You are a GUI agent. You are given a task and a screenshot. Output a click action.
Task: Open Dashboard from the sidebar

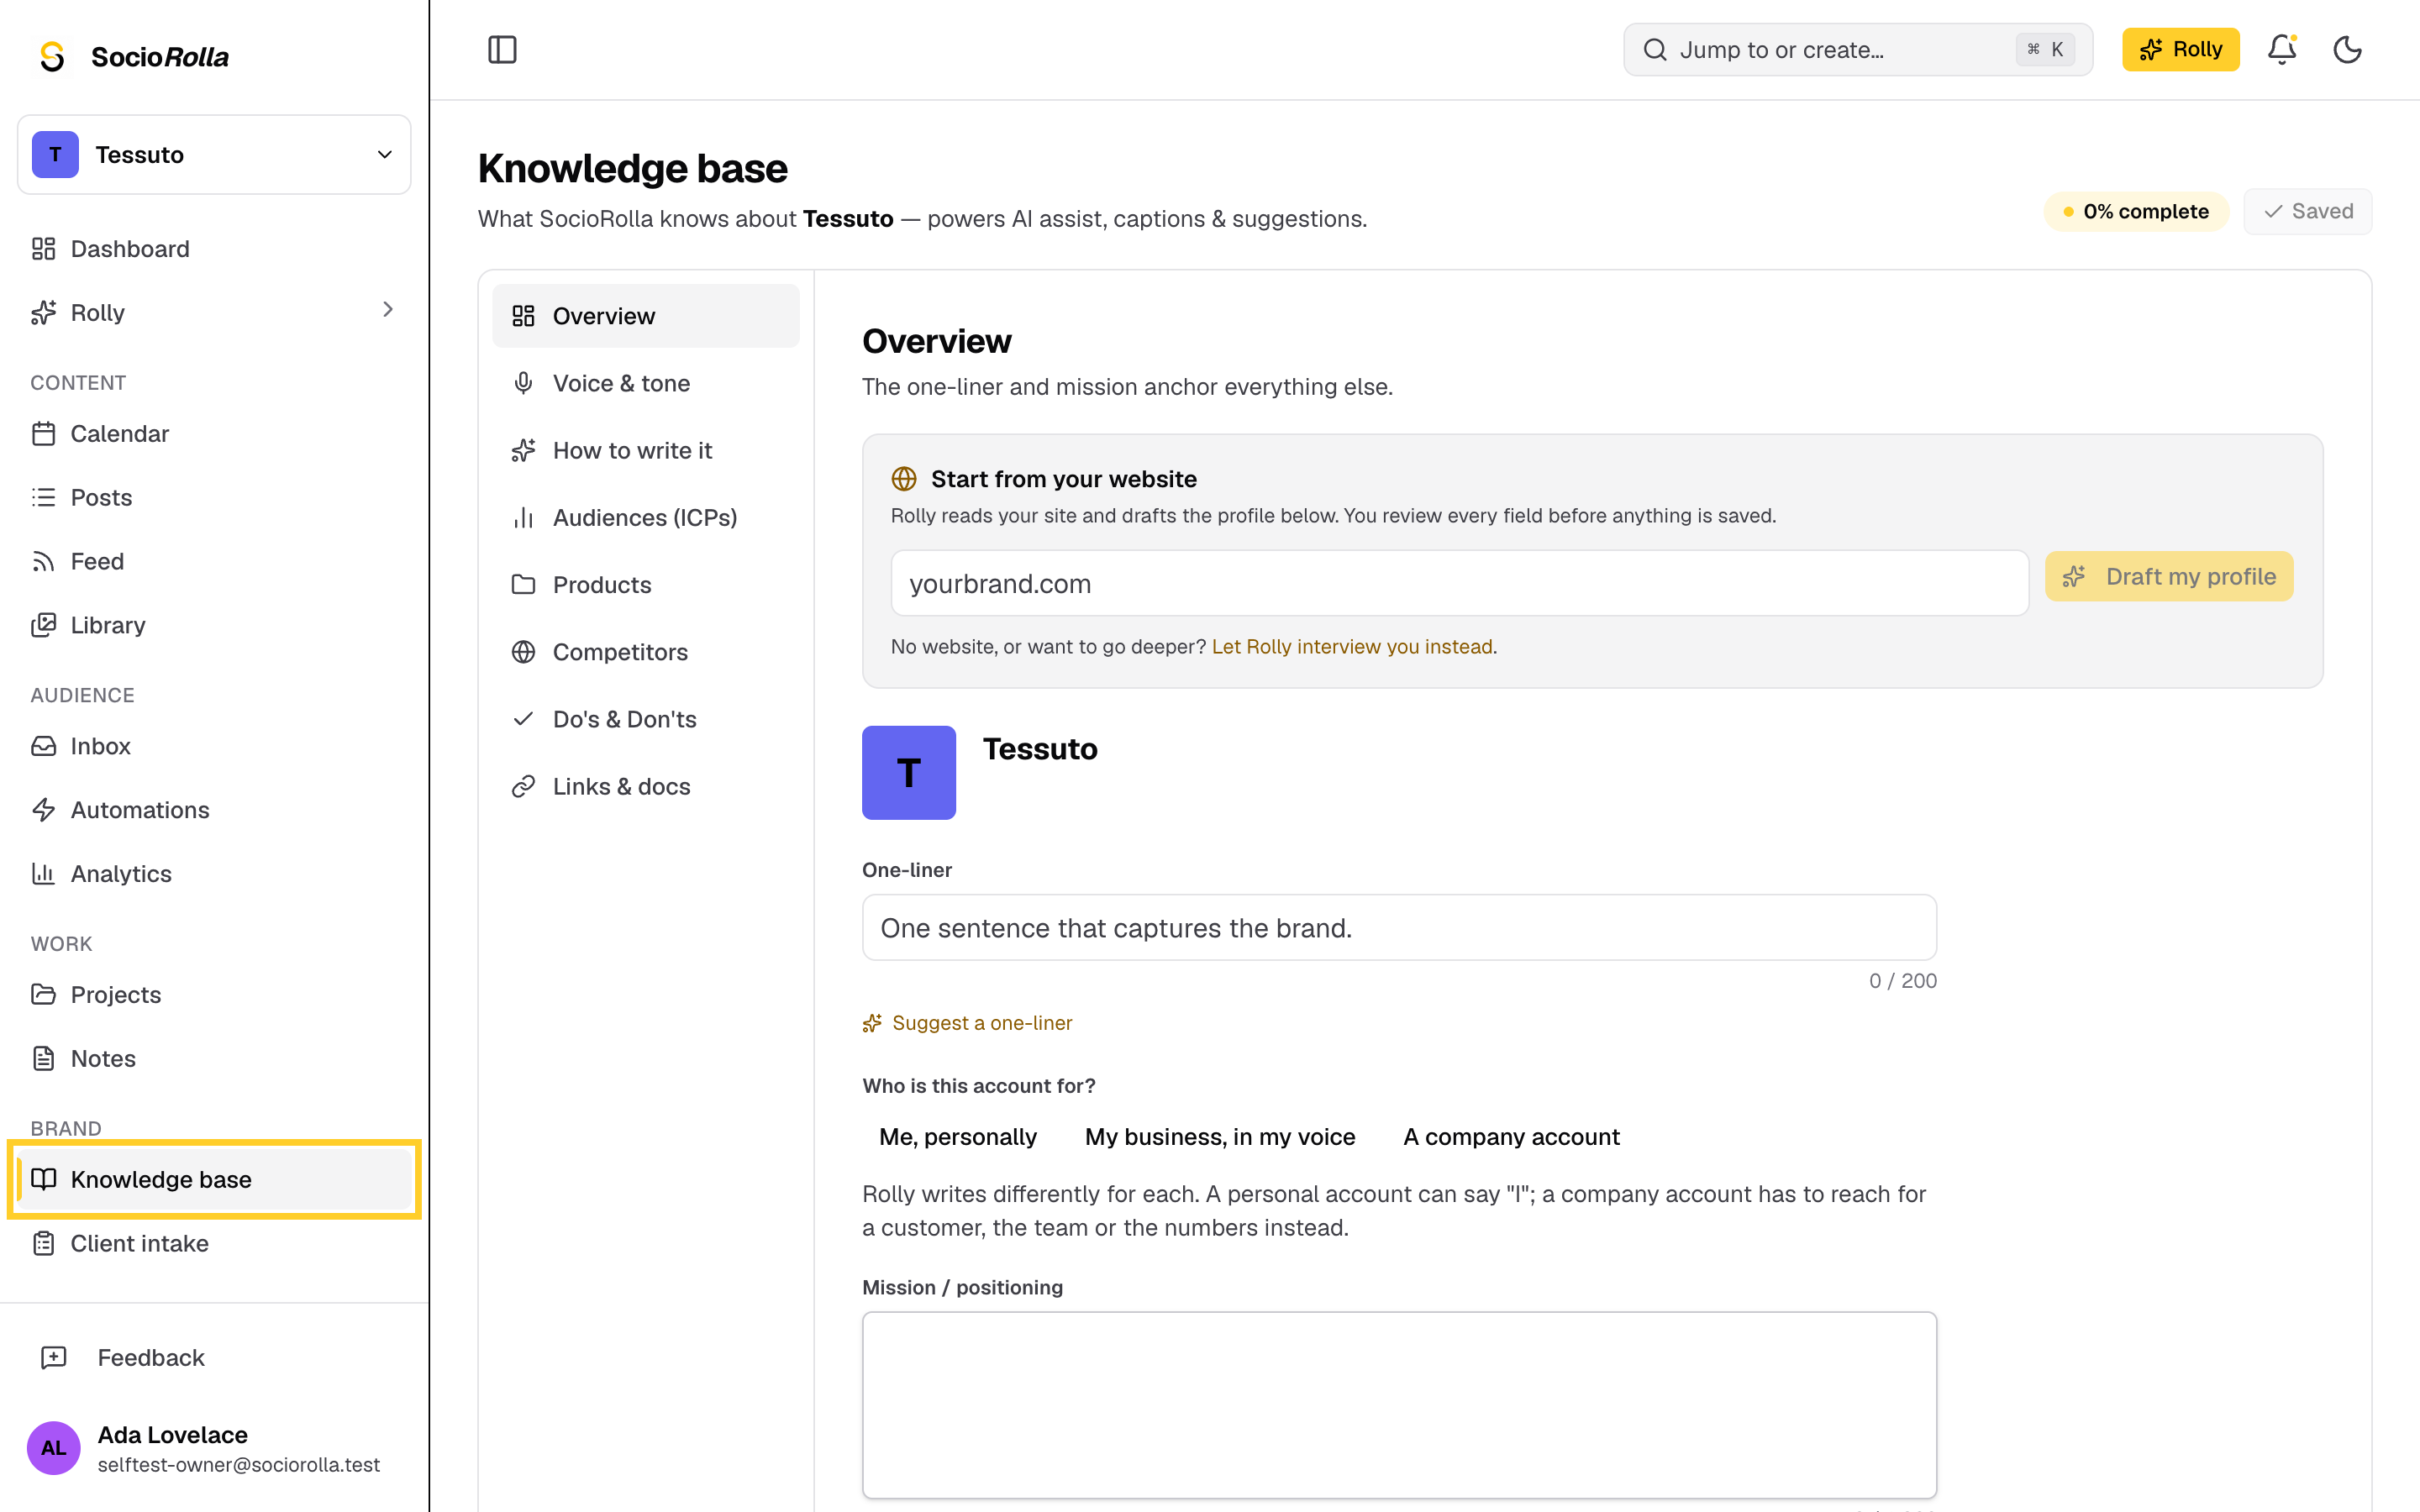pos(214,248)
